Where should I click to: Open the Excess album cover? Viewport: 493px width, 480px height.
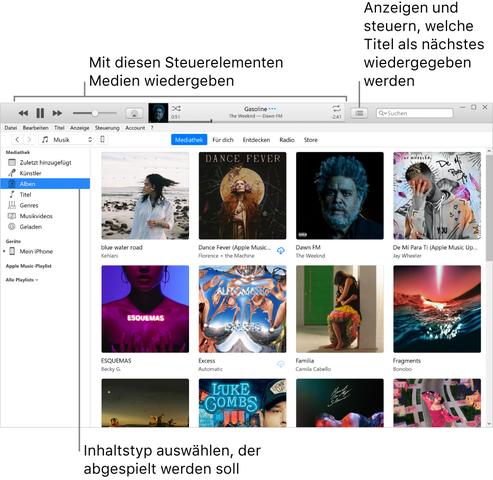pyautogui.click(x=242, y=309)
